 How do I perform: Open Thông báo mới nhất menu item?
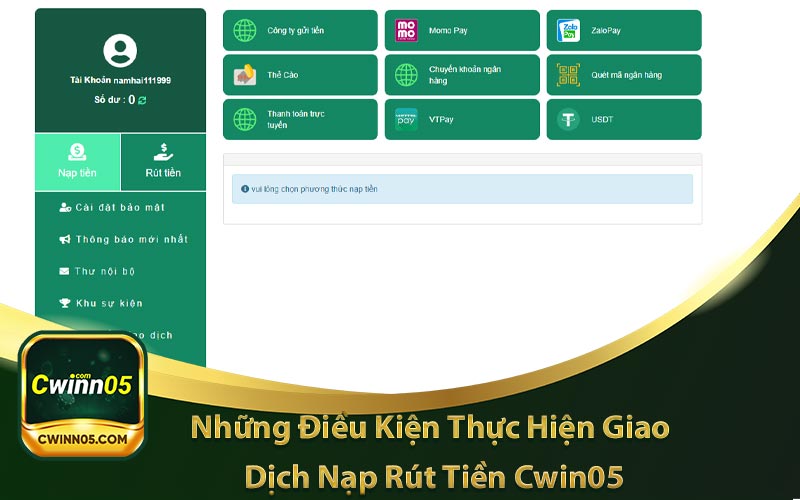pyautogui.click(x=123, y=239)
